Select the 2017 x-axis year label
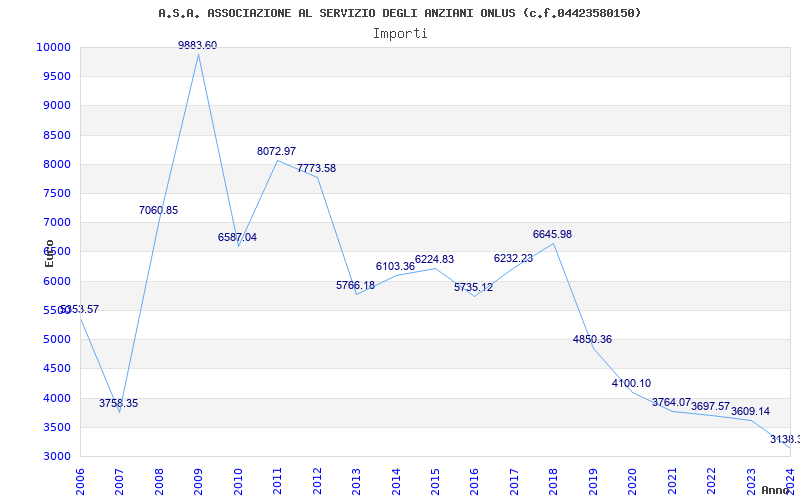Viewport: 800px width, 500px height. tap(514, 481)
